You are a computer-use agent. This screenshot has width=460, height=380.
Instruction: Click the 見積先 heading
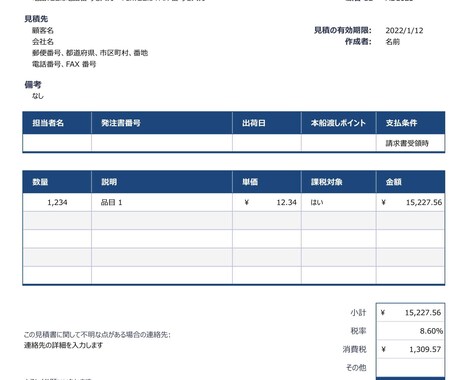36,19
